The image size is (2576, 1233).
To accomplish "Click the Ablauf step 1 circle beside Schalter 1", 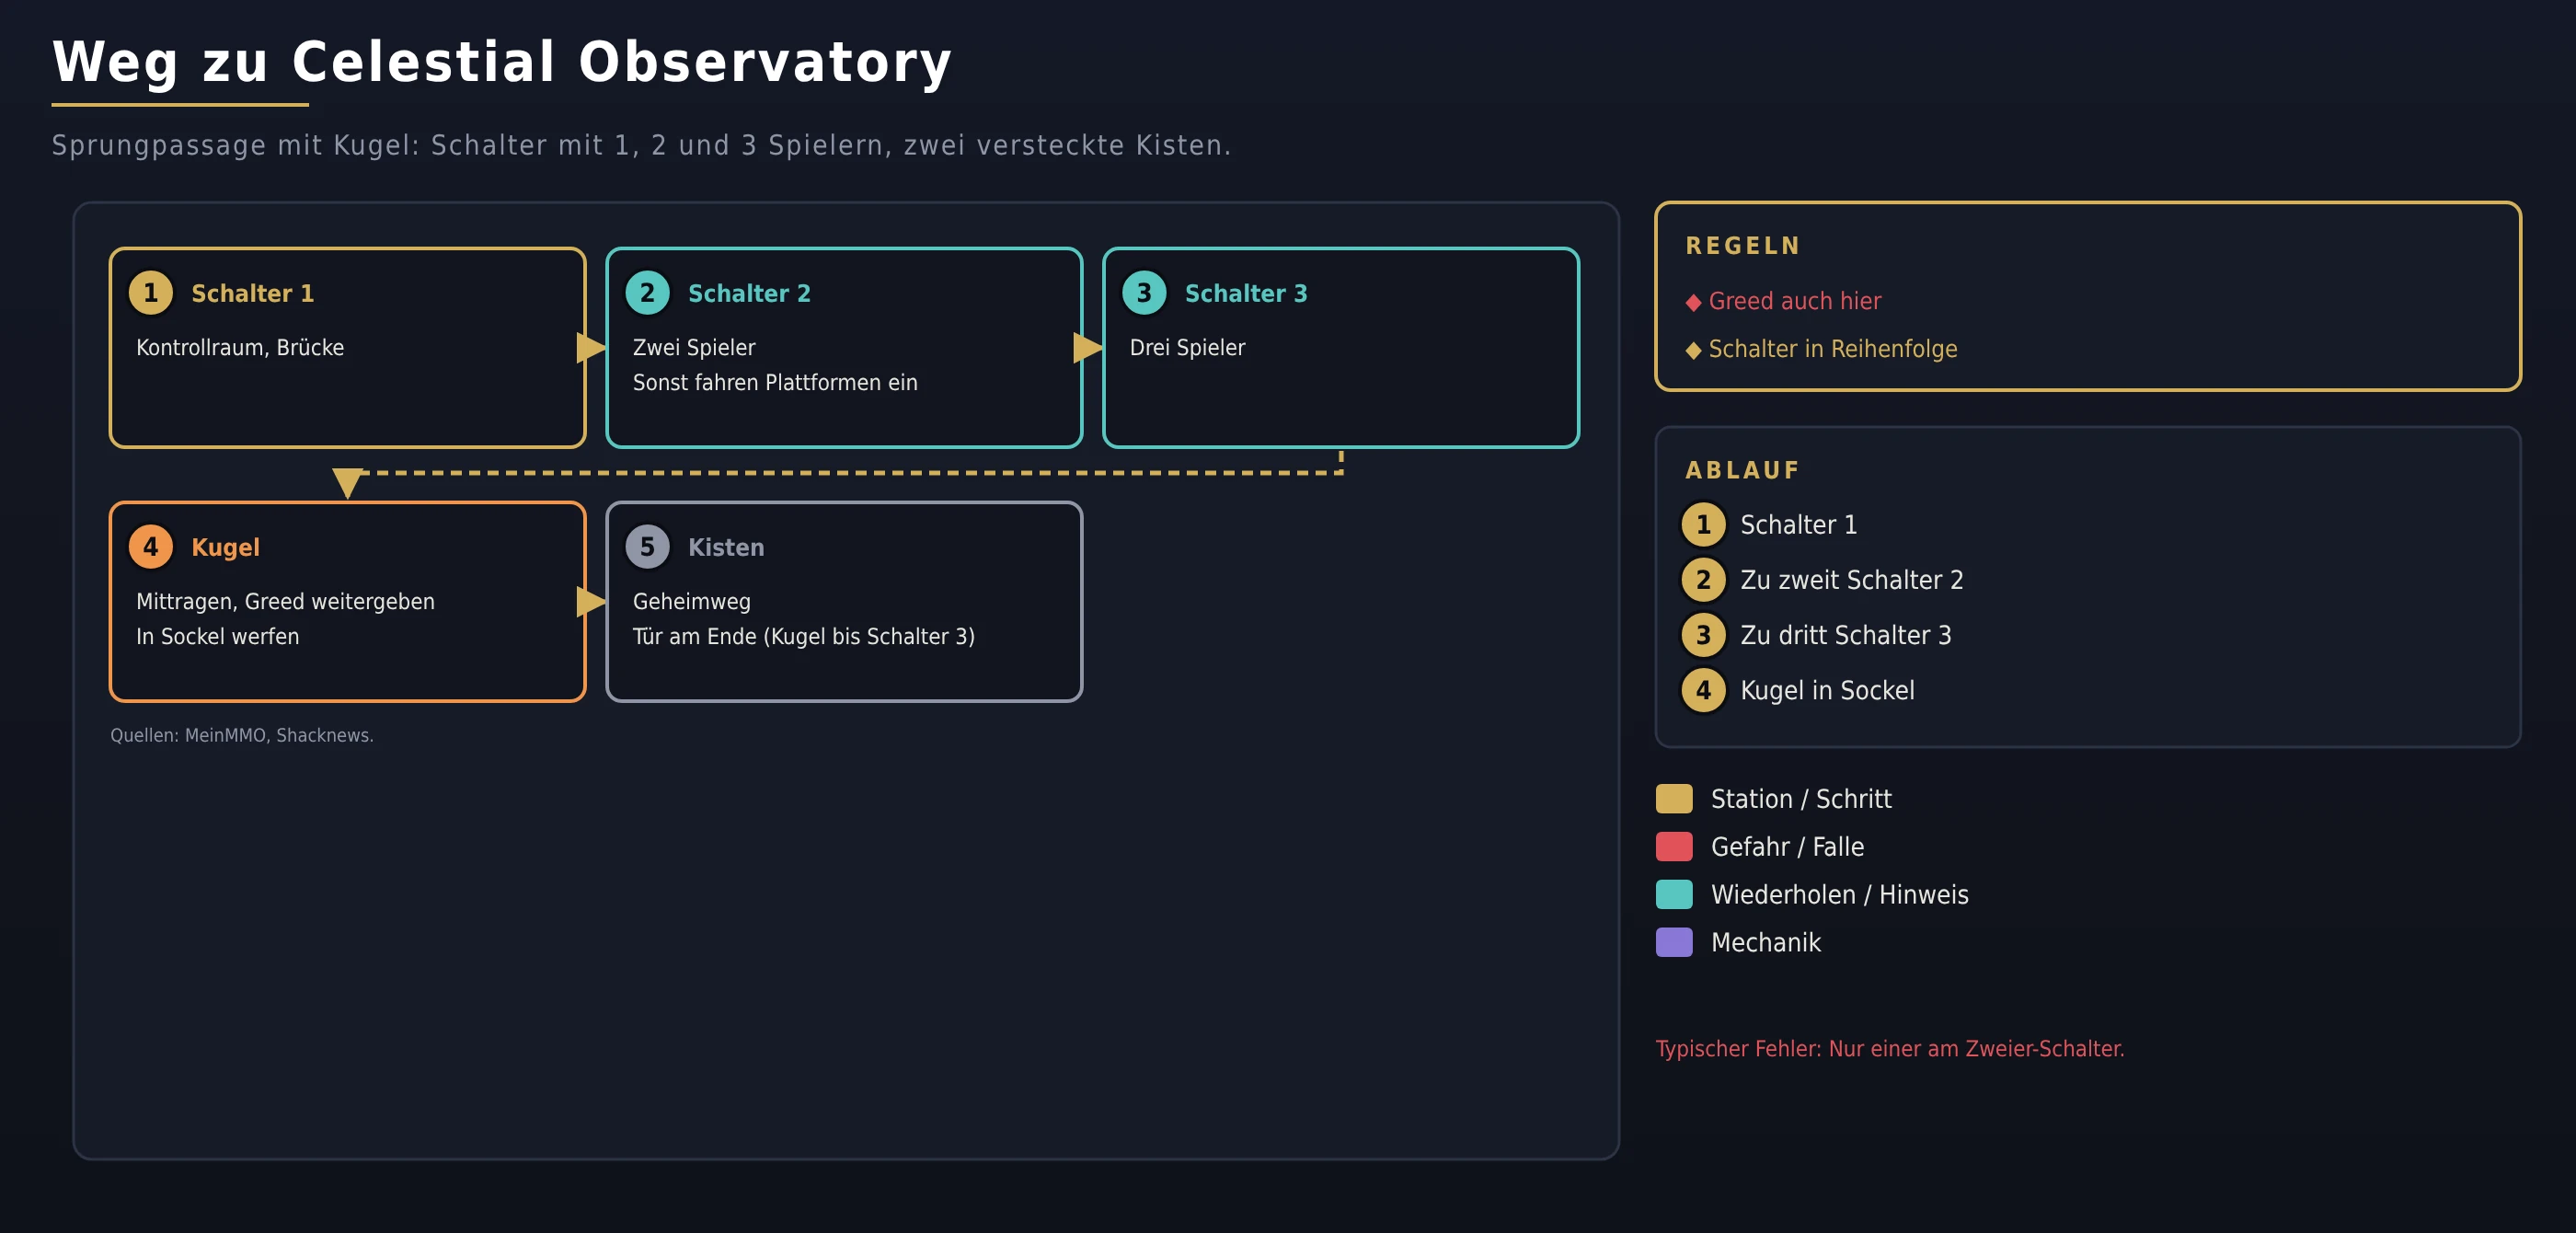I will tap(1703, 525).
